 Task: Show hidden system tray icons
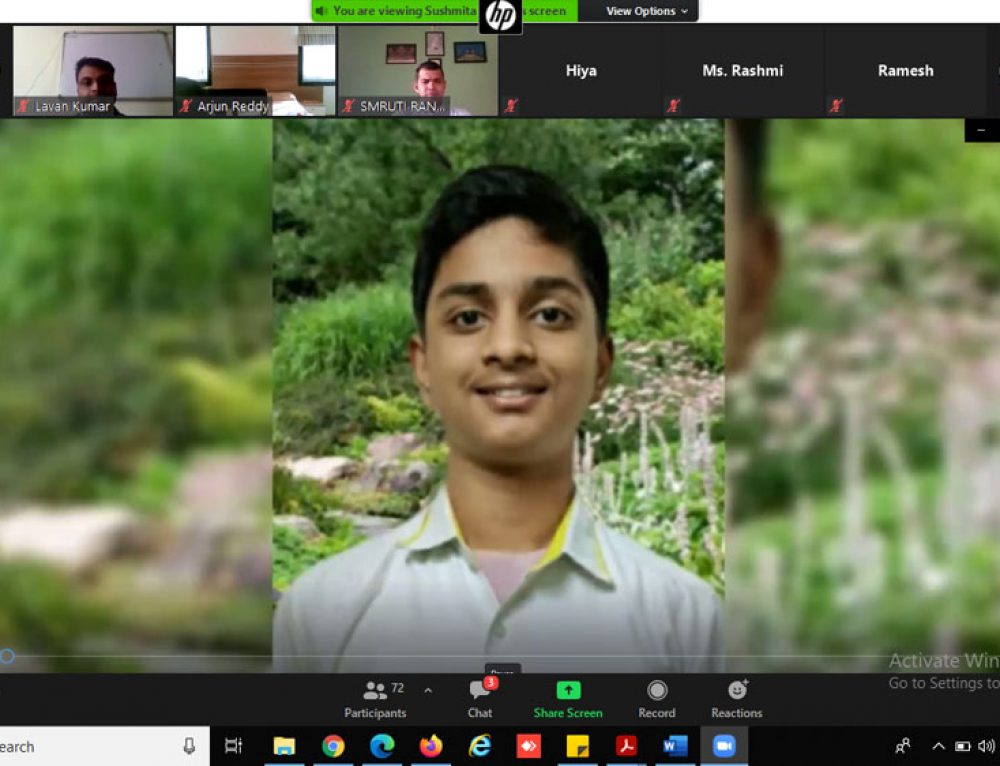[938, 746]
